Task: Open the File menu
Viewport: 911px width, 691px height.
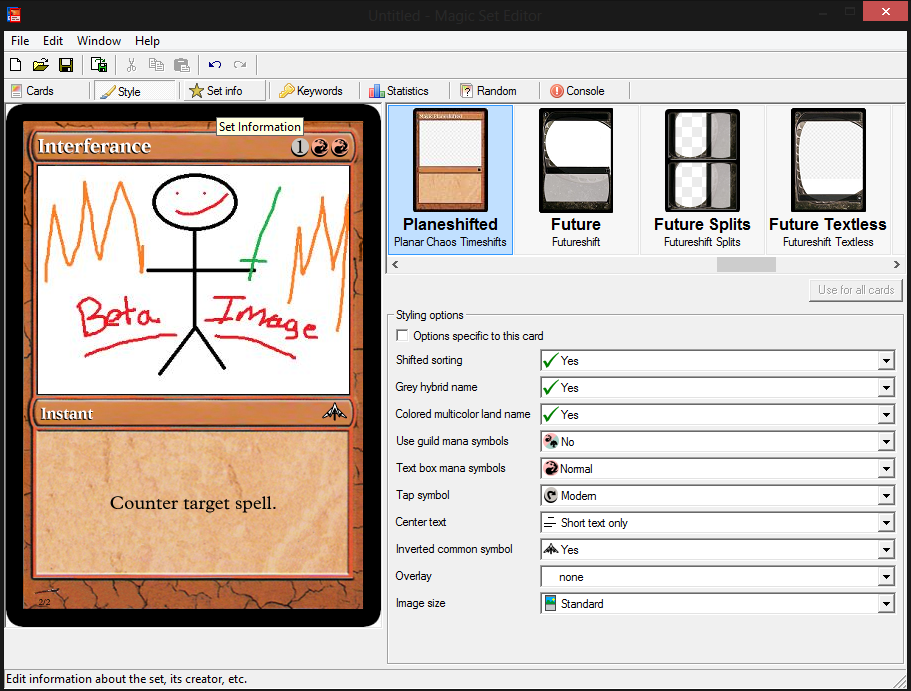Action: 20,41
